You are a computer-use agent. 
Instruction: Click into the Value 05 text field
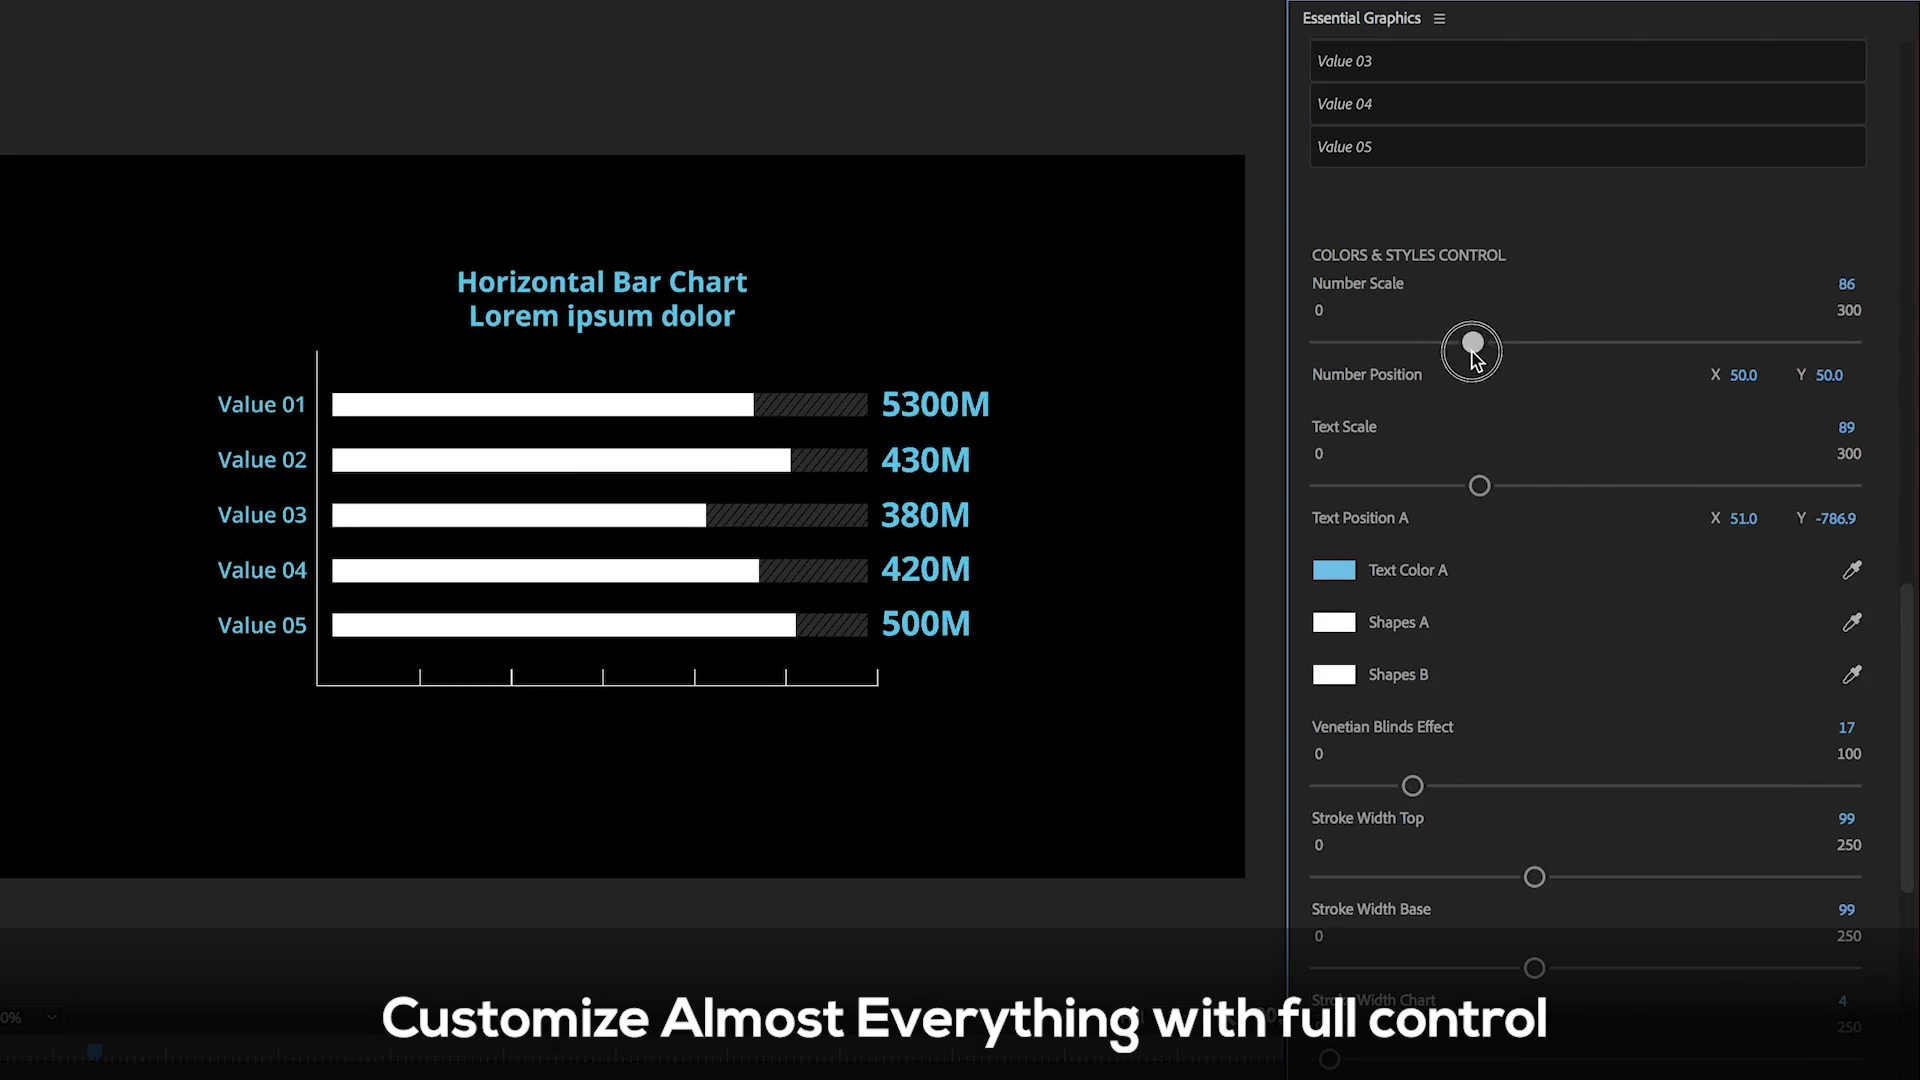[1587, 147]
